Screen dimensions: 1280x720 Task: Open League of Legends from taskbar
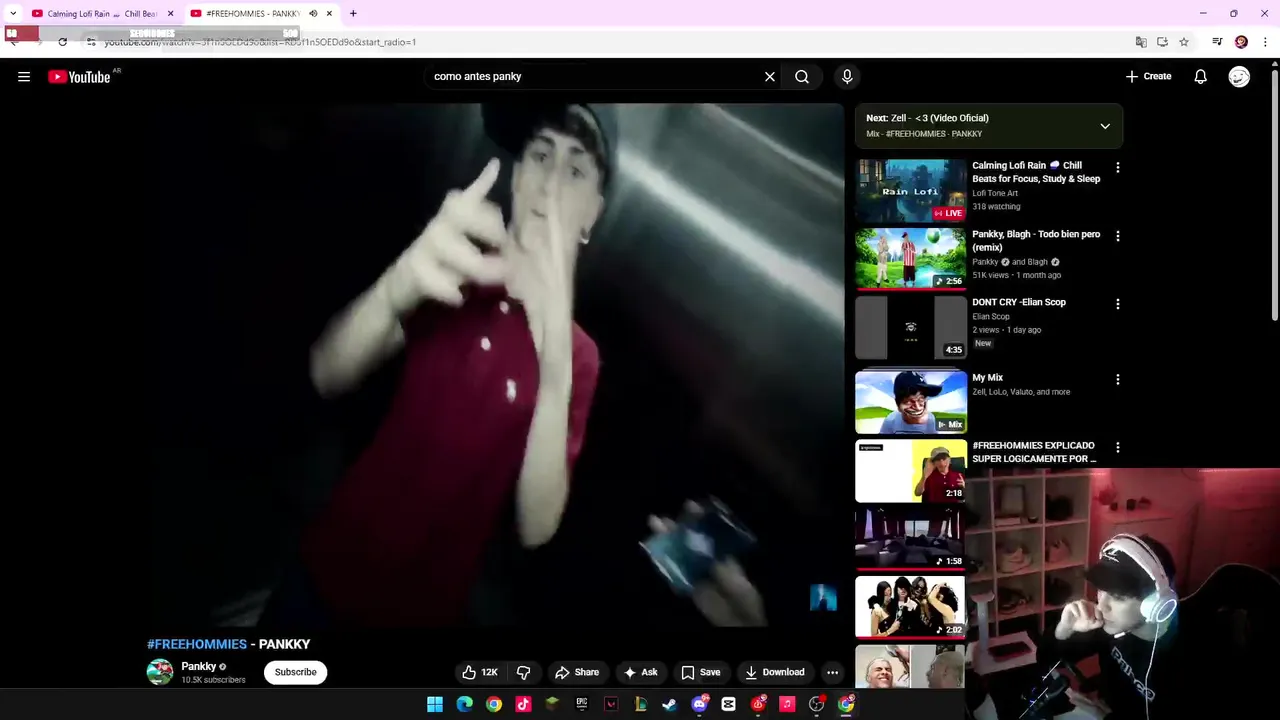pos(640,704)
